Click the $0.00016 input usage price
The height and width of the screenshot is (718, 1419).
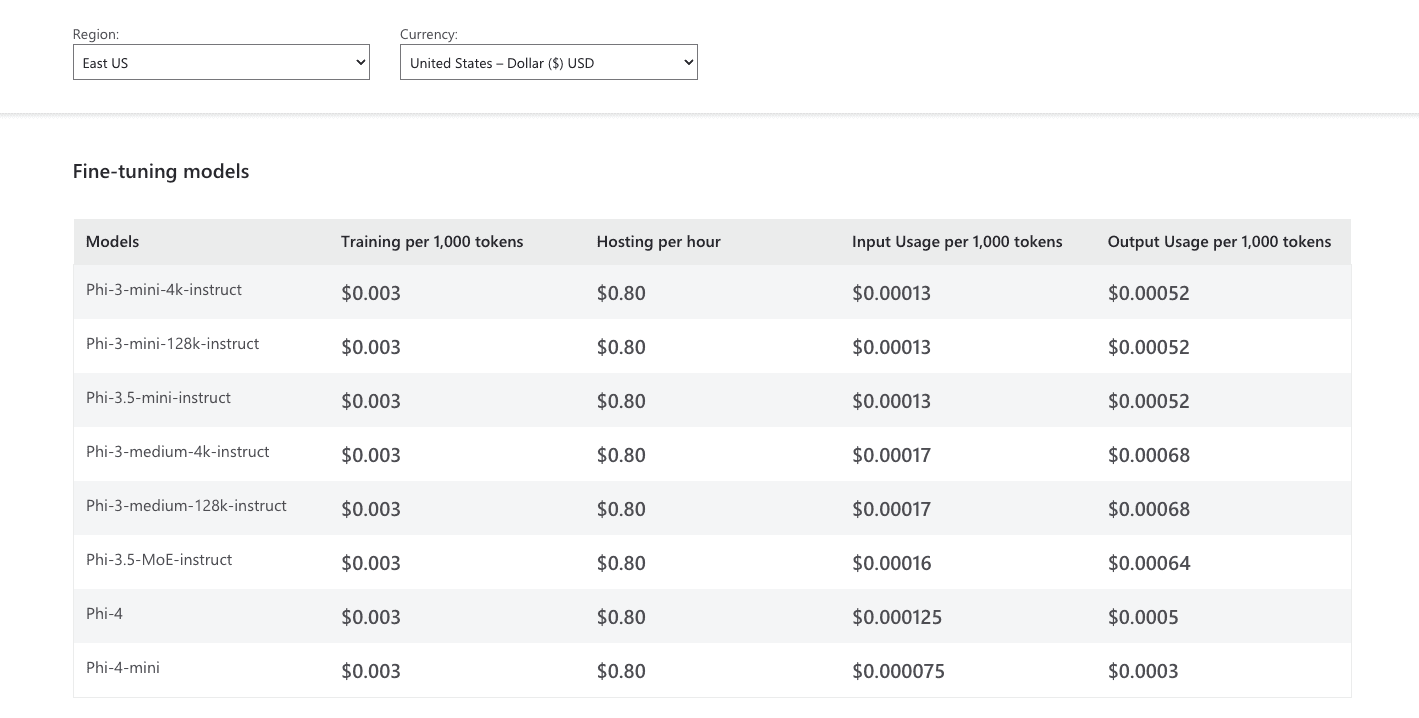click(x=892, y=563)
